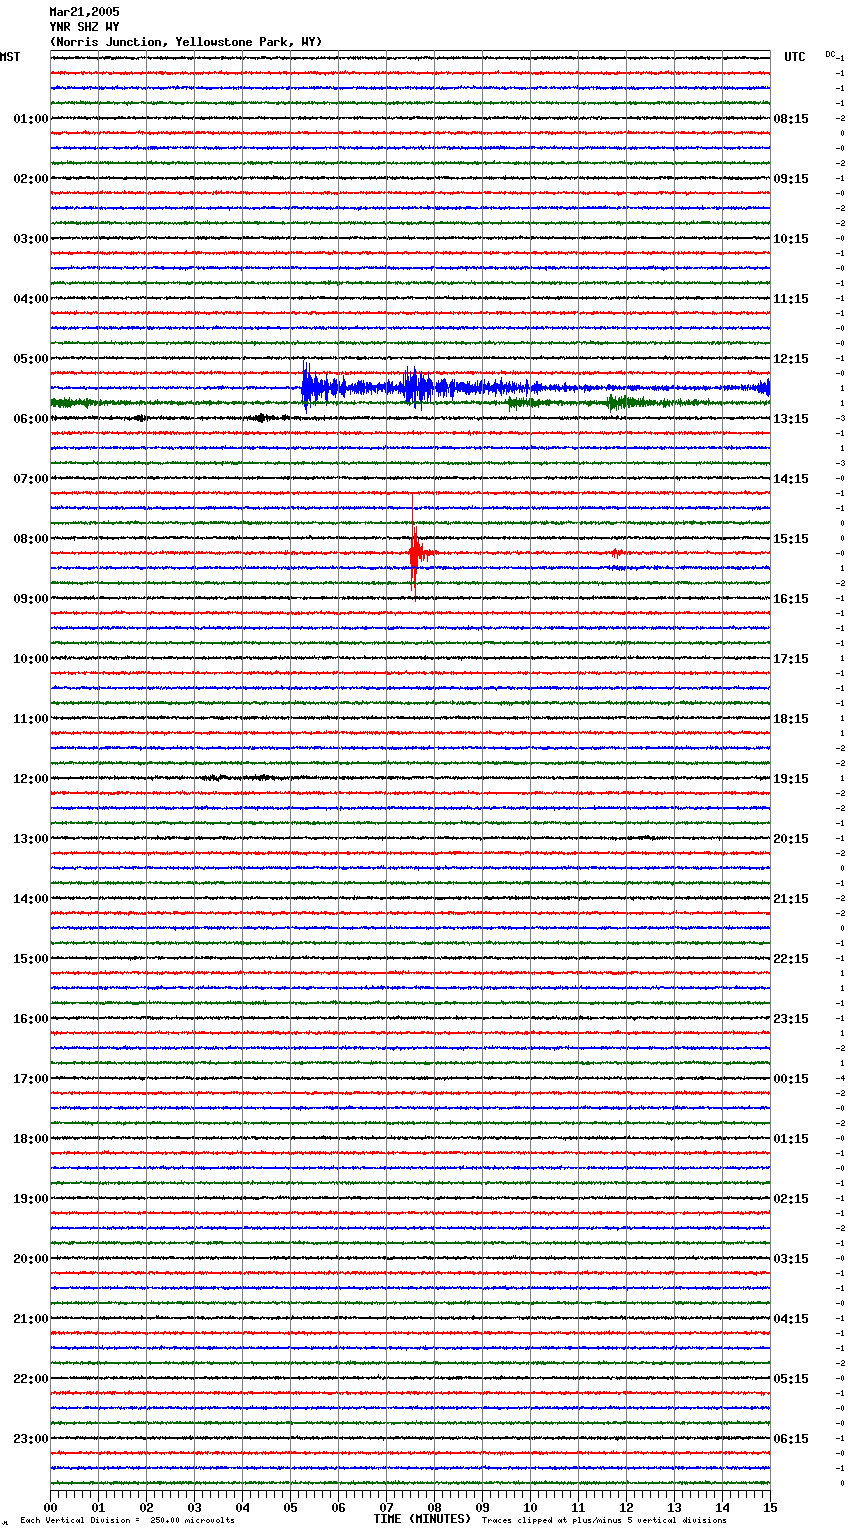Click the 06:15 UTC time label

pyautogui.click(x=791, y=1439)
